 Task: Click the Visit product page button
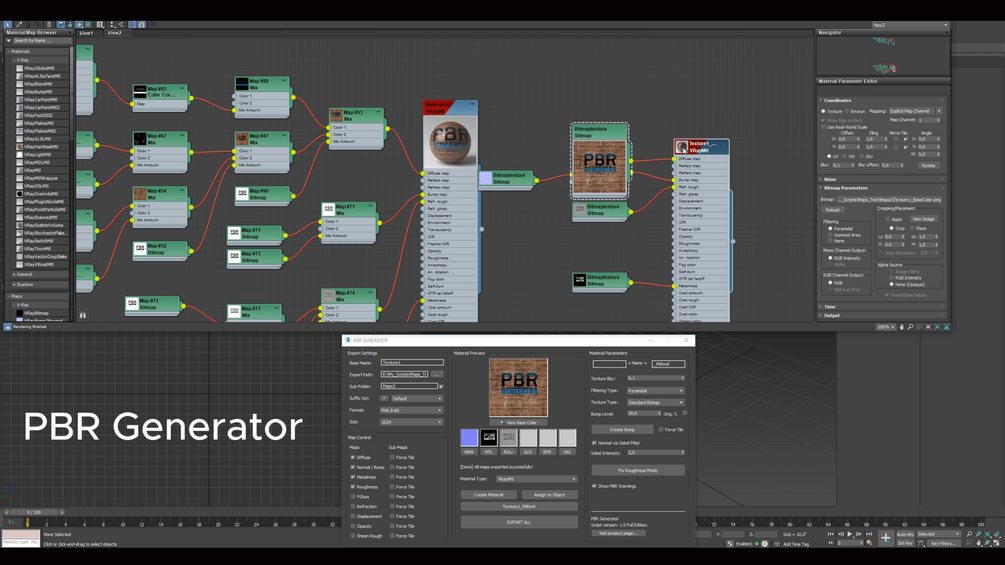click(x=618, y=533)
